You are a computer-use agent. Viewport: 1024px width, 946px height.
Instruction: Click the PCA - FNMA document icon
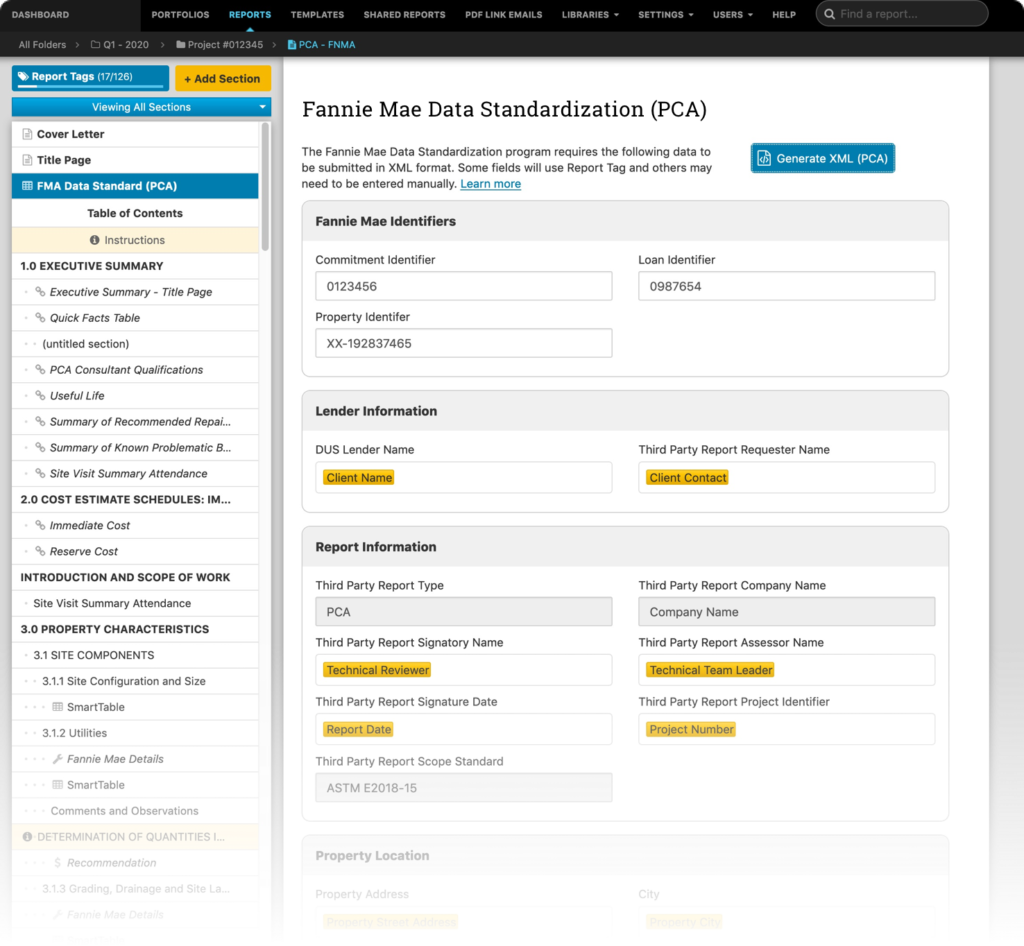(x=292, y=44)
